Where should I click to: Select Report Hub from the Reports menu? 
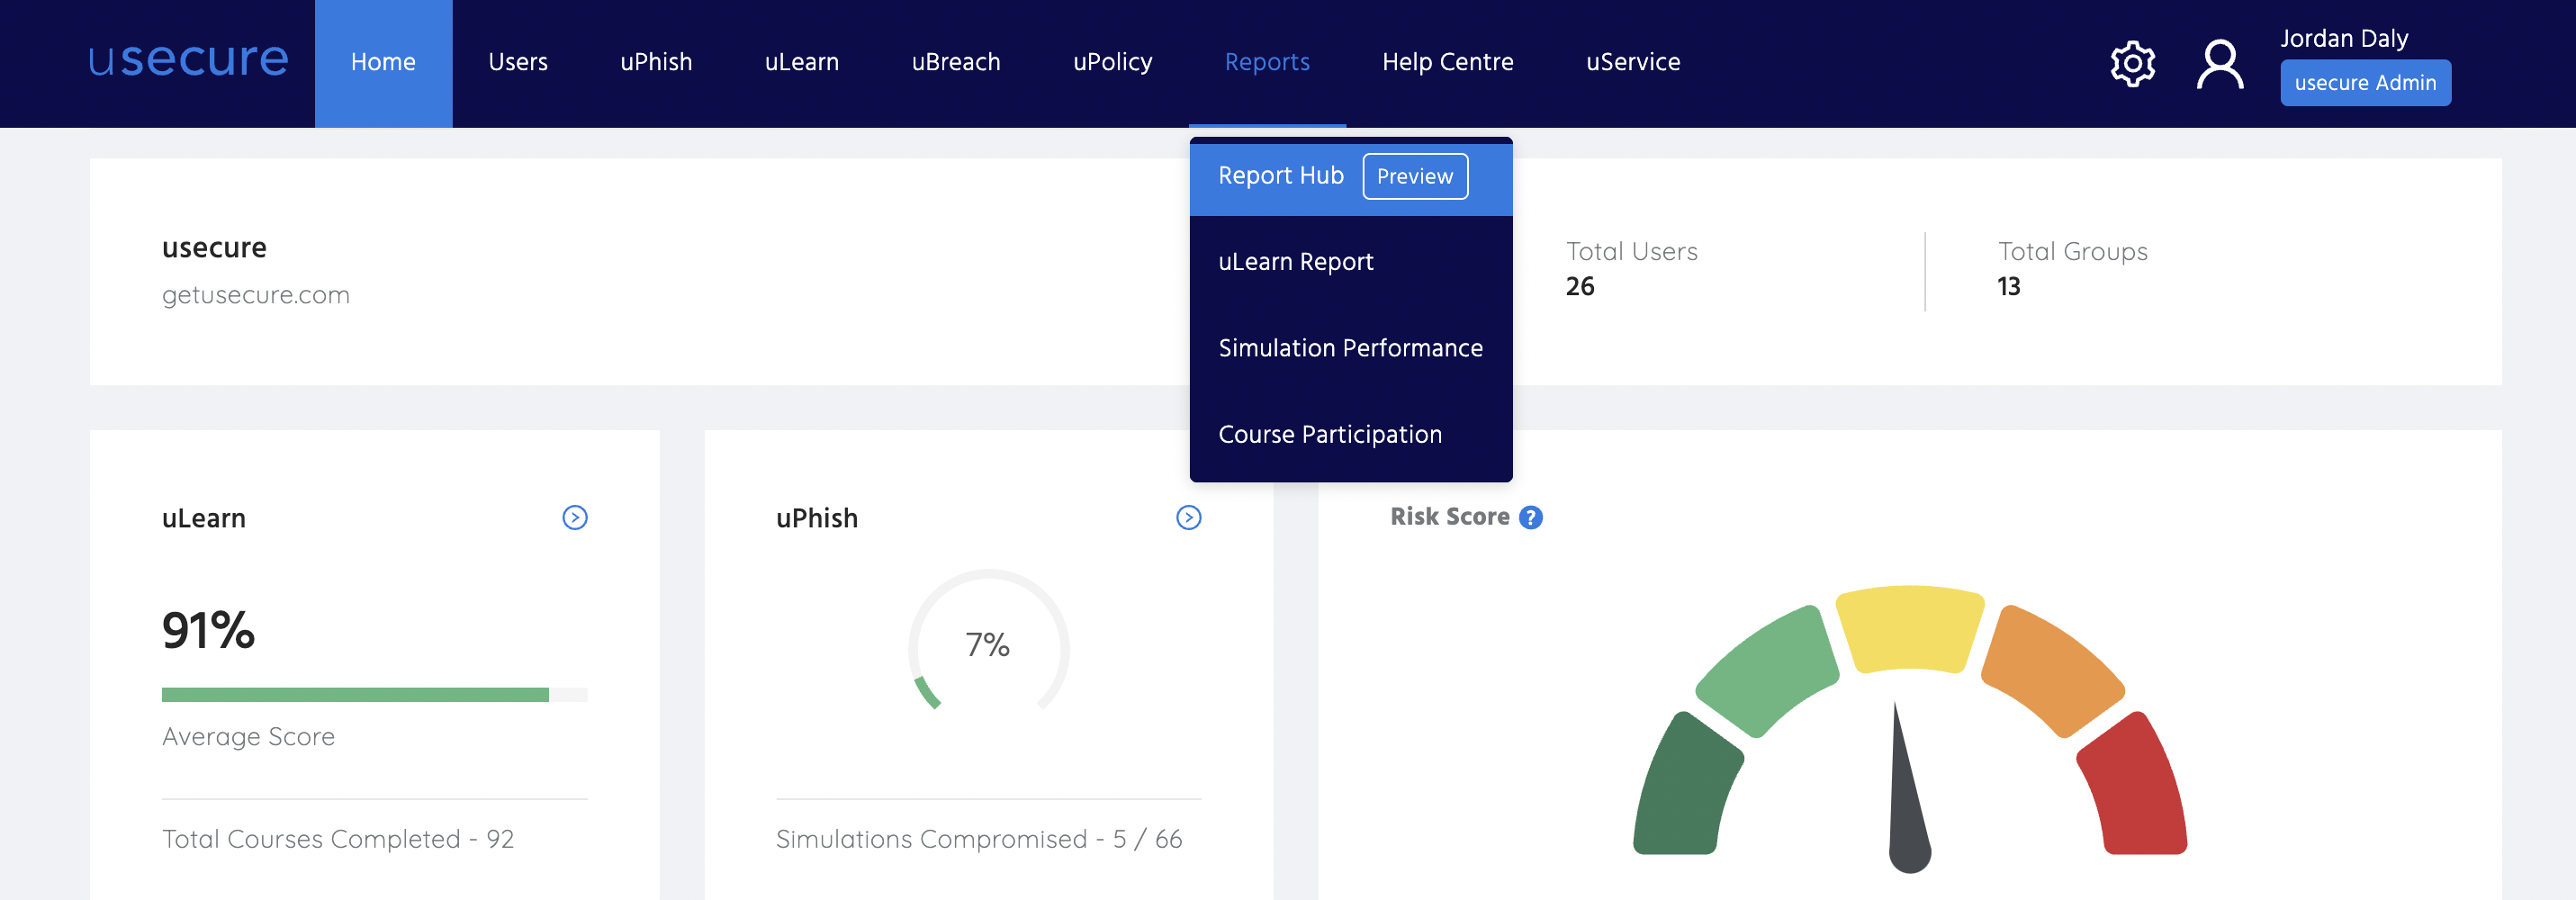(1280, 176)
